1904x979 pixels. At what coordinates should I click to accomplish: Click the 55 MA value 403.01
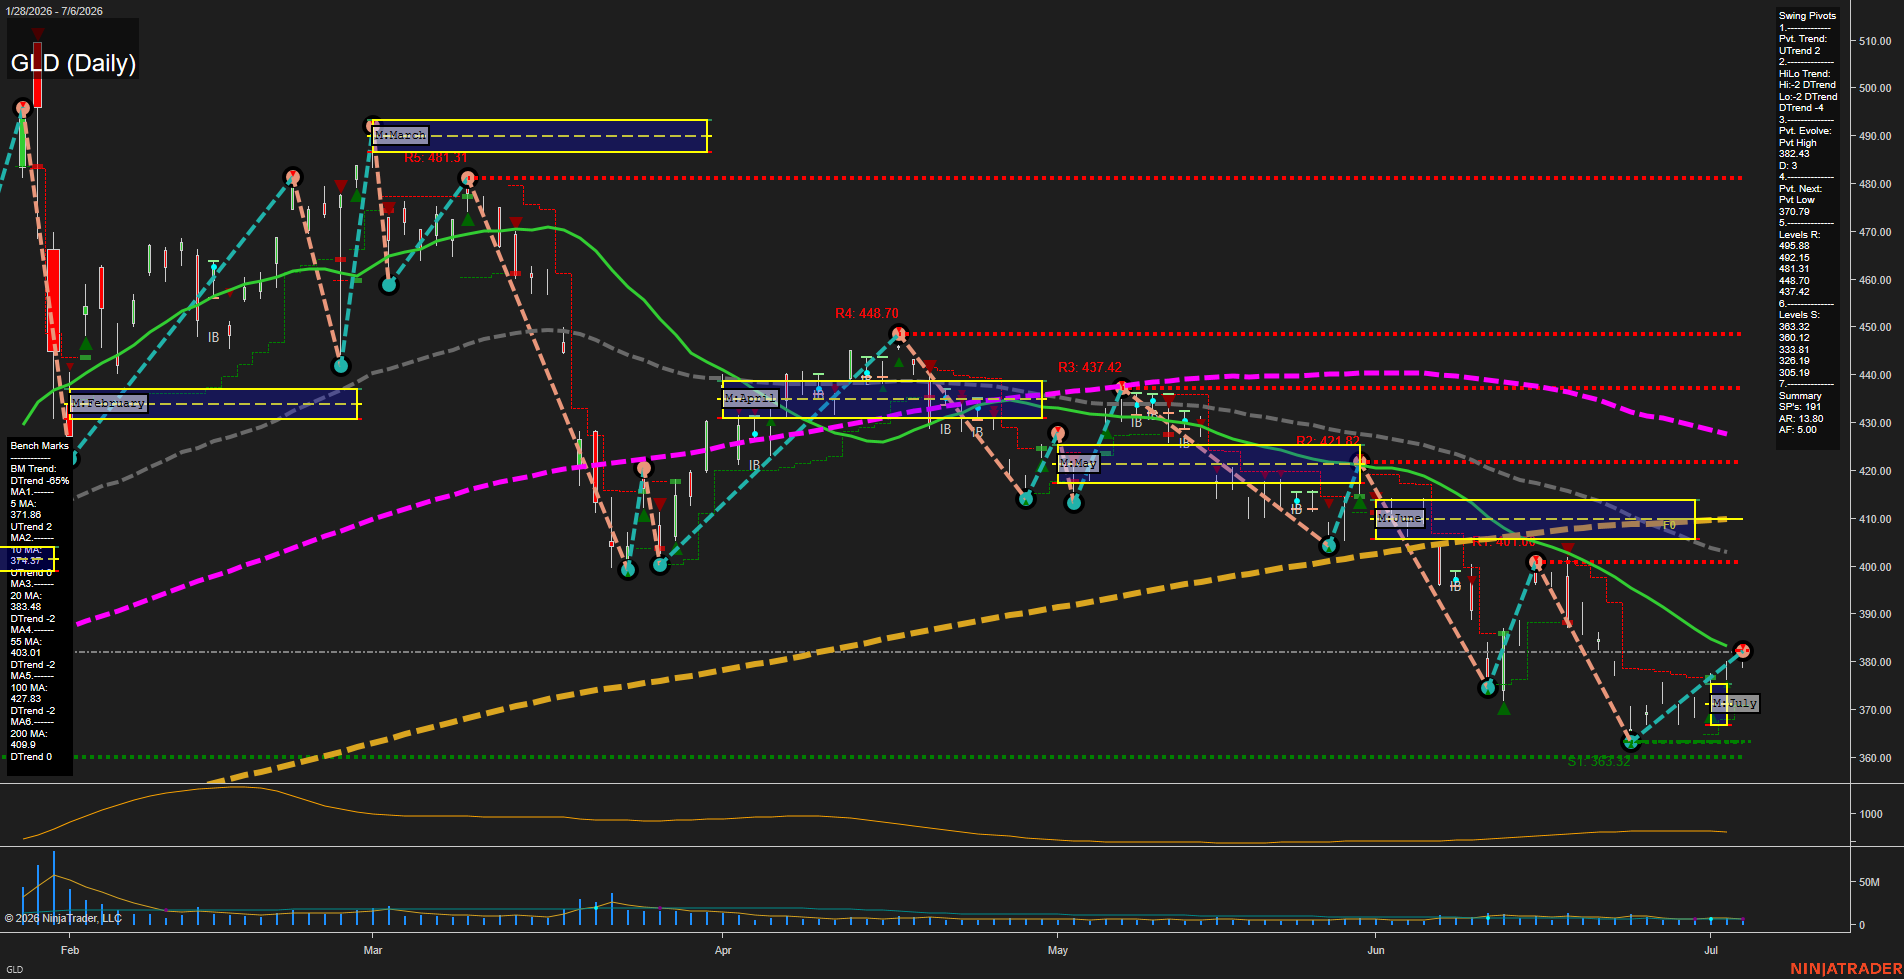[x=26, y=653]
